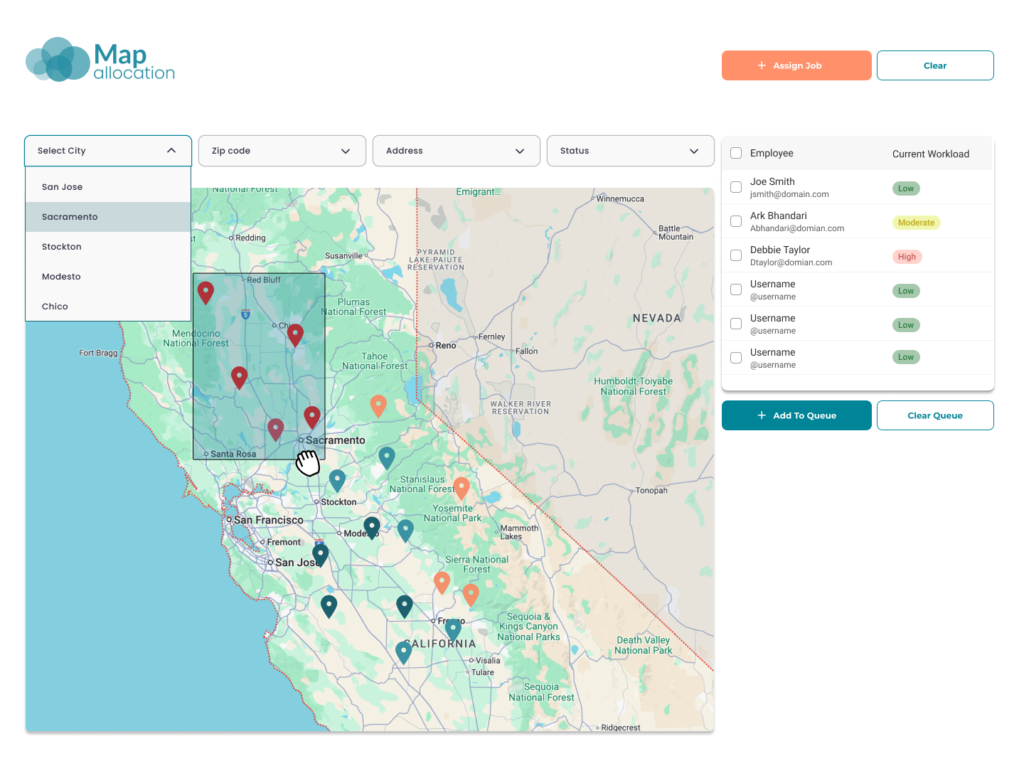Toggle the select-all Employee header checkbox
Viewport: 1024px width, 771px height.
click(x=735, y=153)
